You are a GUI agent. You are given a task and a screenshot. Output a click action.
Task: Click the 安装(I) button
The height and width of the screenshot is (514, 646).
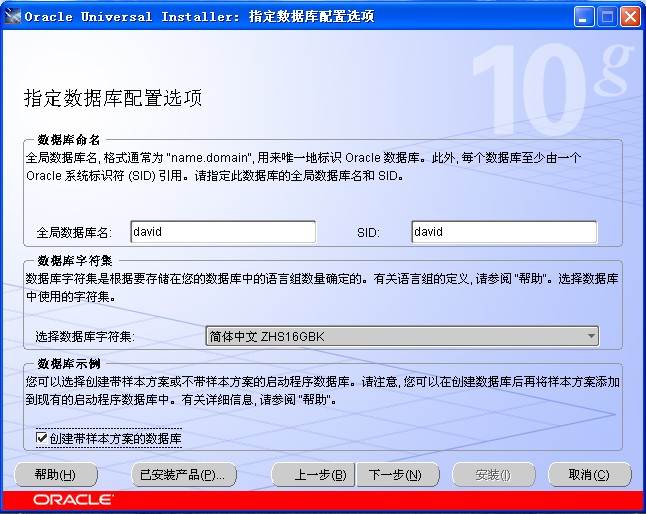click(494, 474)
